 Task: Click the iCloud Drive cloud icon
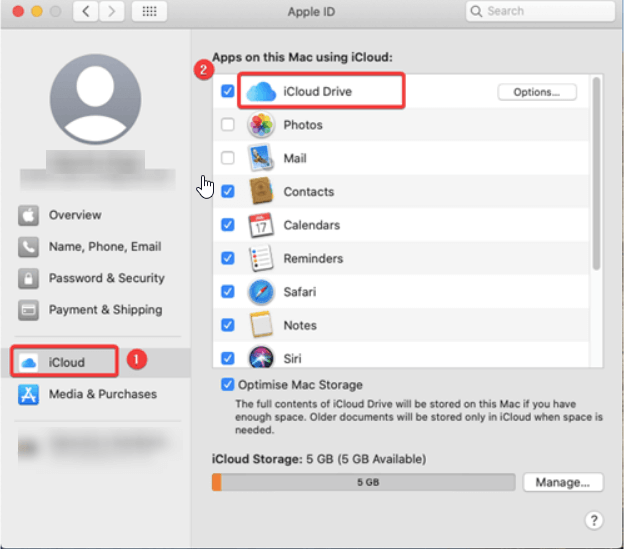pos(261,92)
